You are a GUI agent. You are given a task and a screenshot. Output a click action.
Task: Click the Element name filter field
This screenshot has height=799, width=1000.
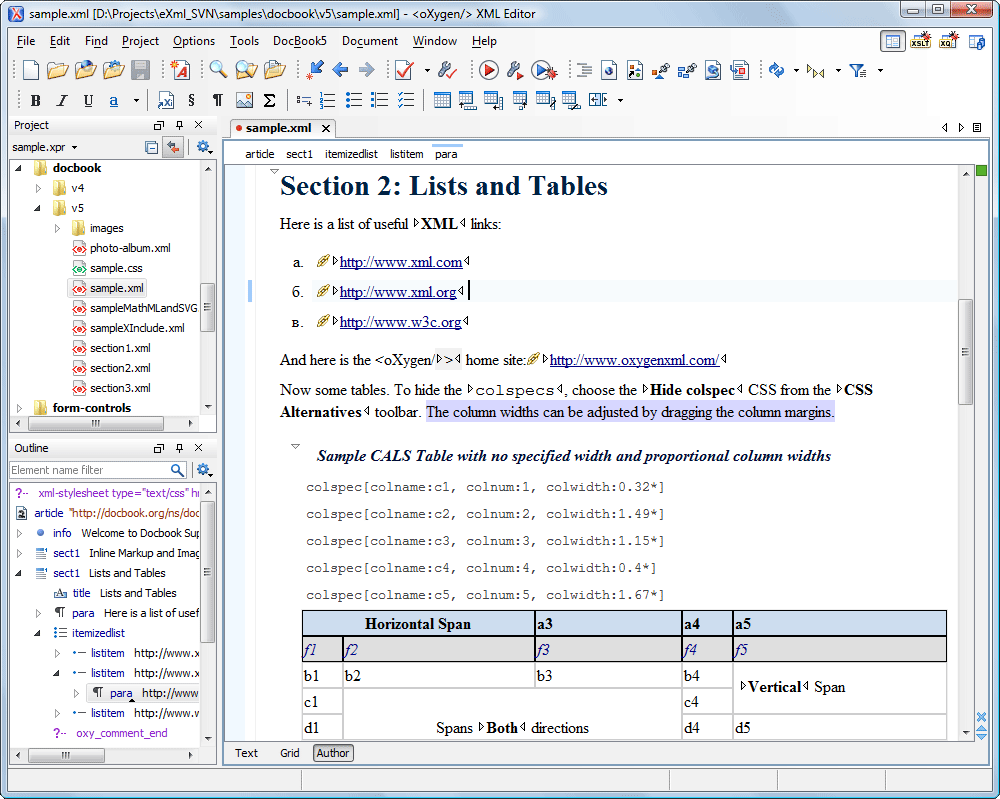[x=89, y=470]
